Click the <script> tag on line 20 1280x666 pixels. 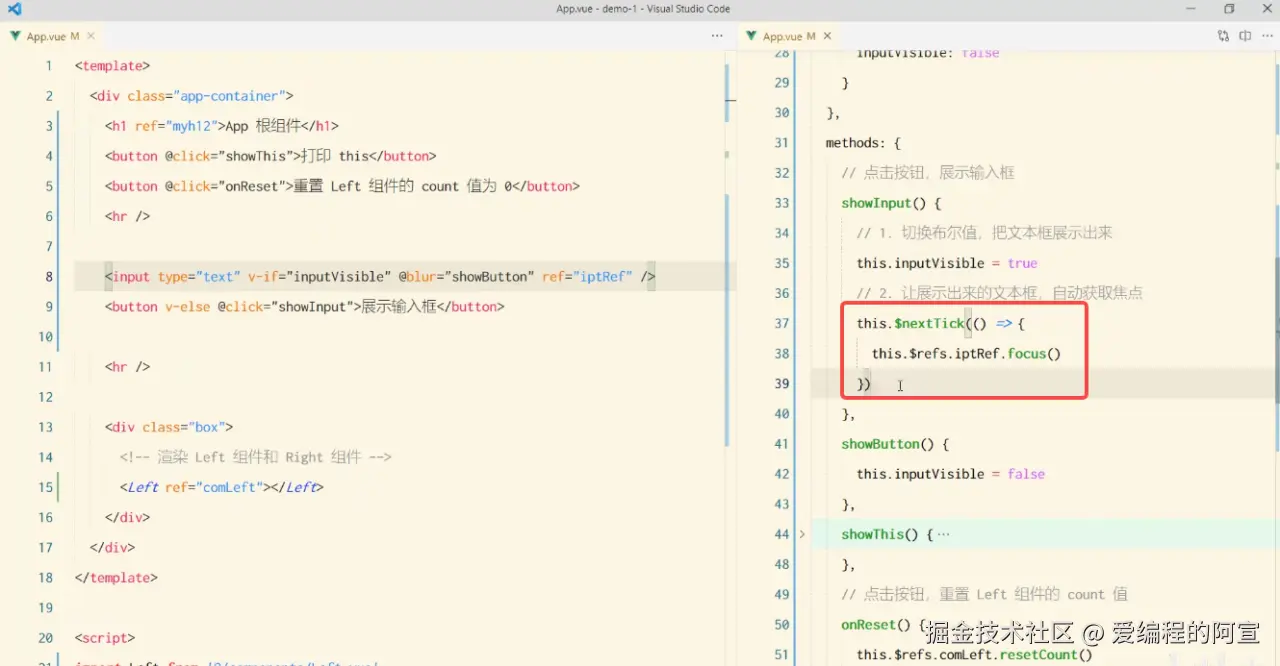[x=104, y=638]
